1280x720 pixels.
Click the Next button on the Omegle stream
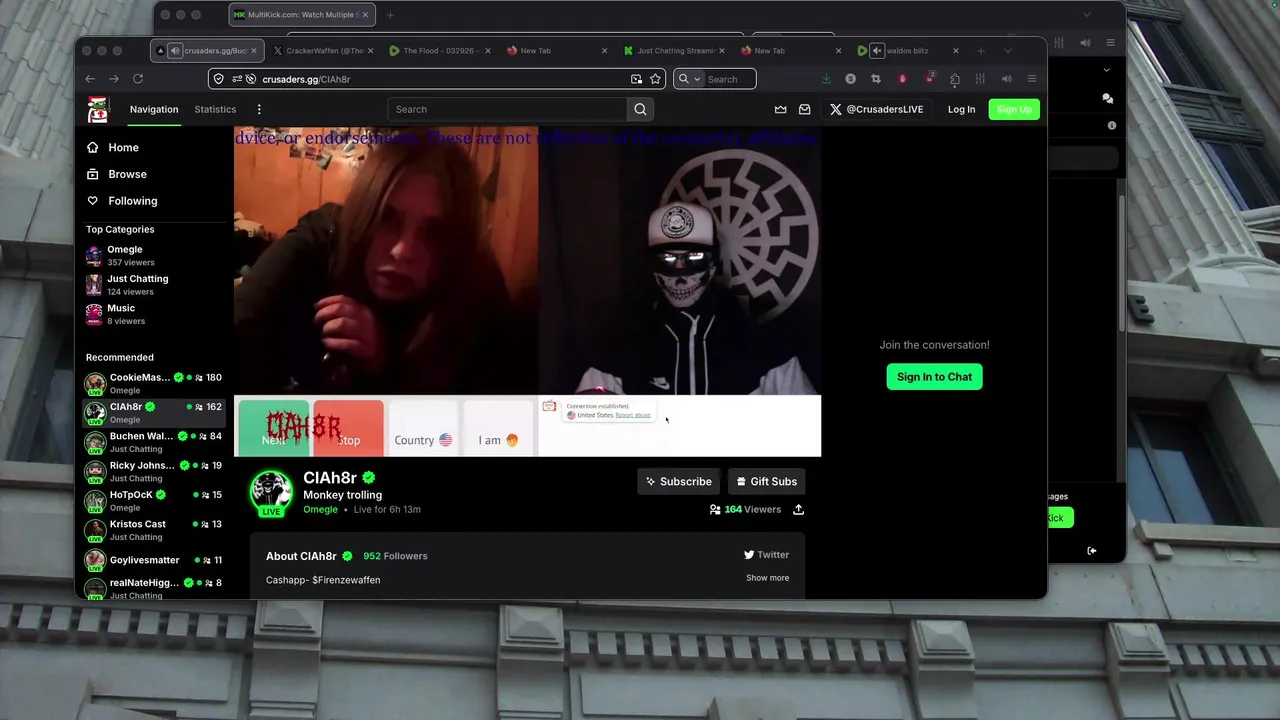pyautogui.click(x=273, y=427)
